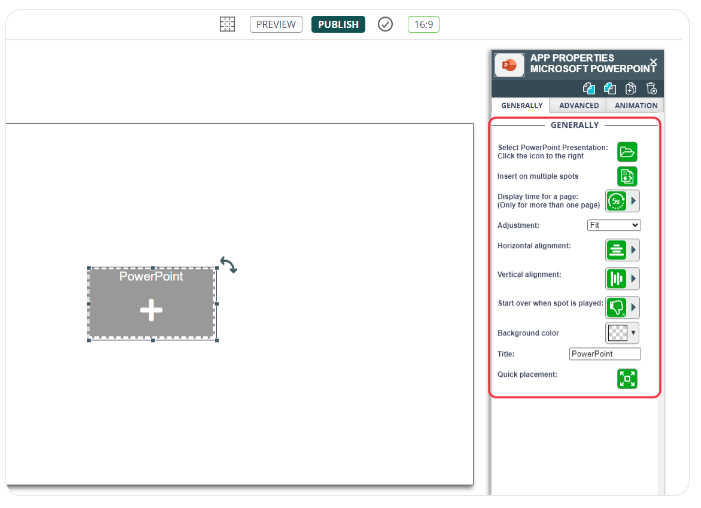Image resolution: width=701 pixels, height=508 pixels.
Task: Select the PowerPoint placeholder title on canvas
Action: 151,276
